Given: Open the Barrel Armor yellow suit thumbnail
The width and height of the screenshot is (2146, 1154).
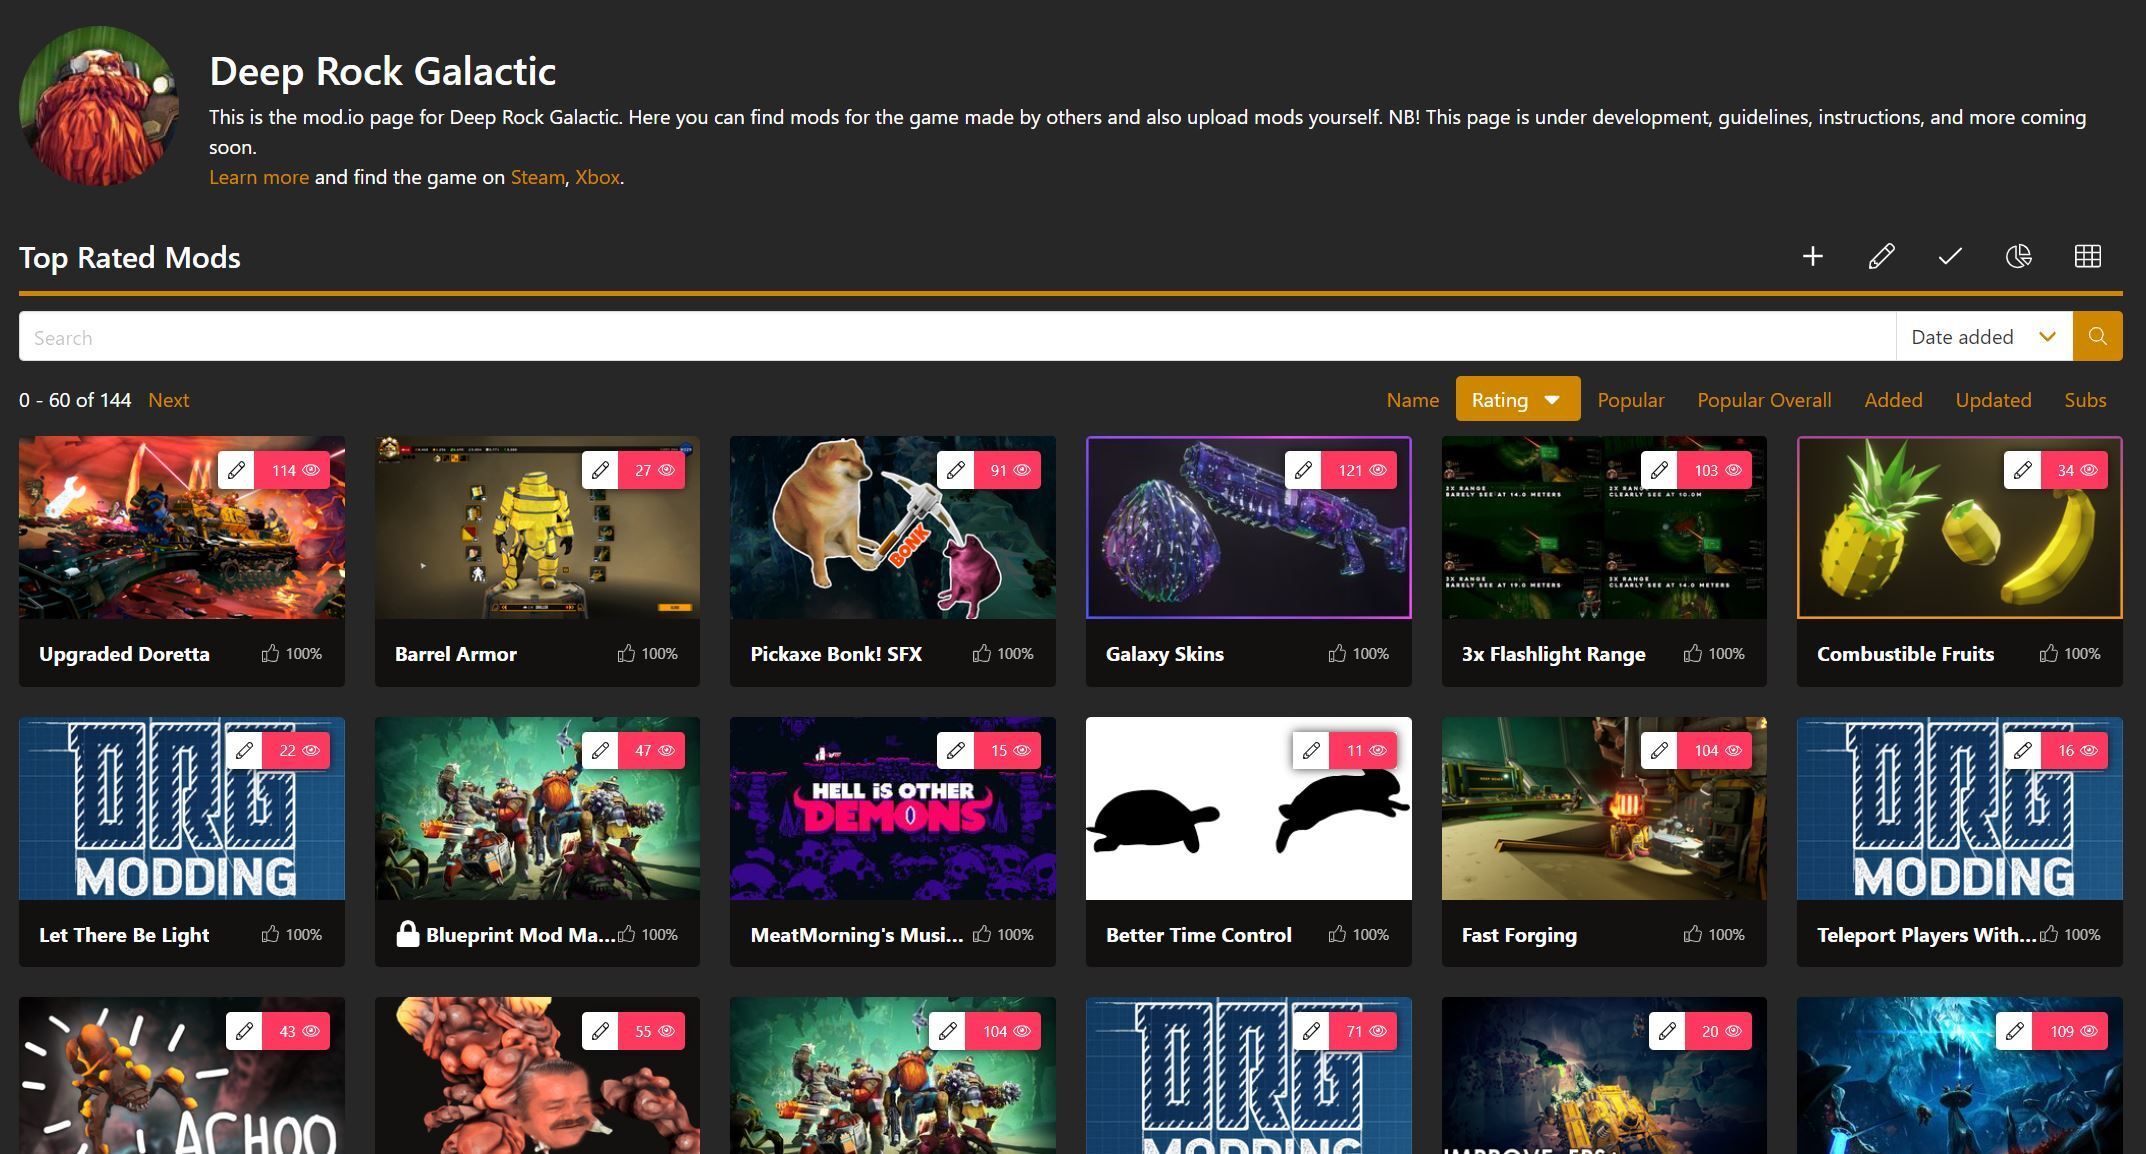Looking at the screenshot, I should click(x=537, y=527).
